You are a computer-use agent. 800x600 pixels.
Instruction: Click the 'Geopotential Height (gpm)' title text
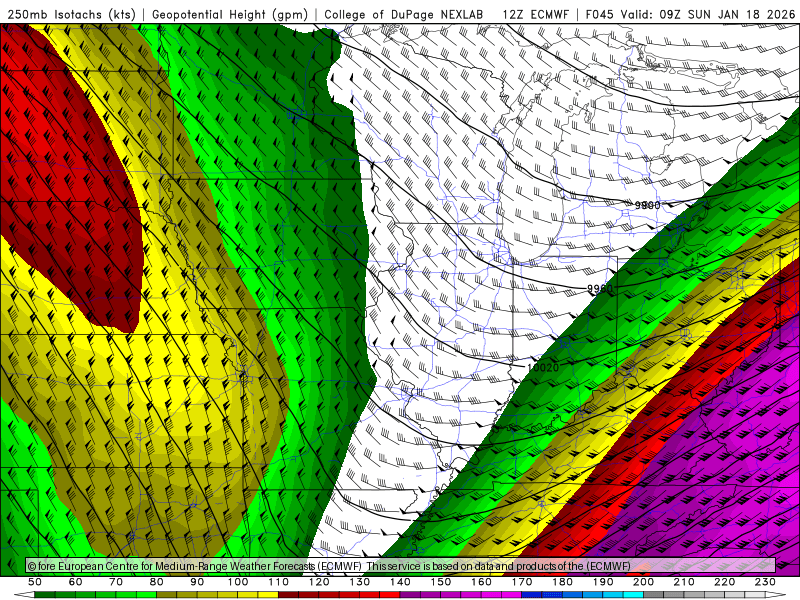(230, 15)
